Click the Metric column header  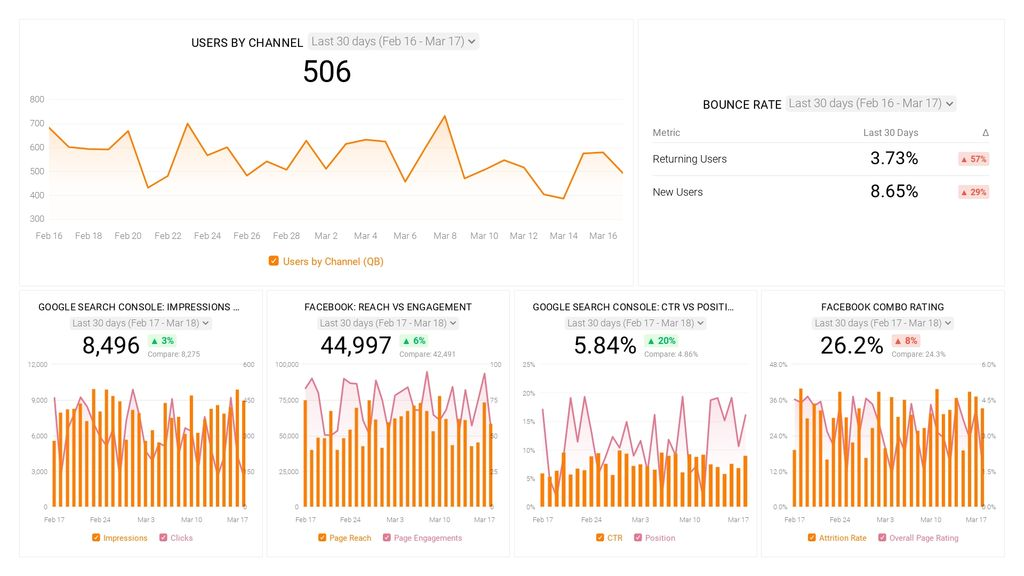tap(666, 133)
